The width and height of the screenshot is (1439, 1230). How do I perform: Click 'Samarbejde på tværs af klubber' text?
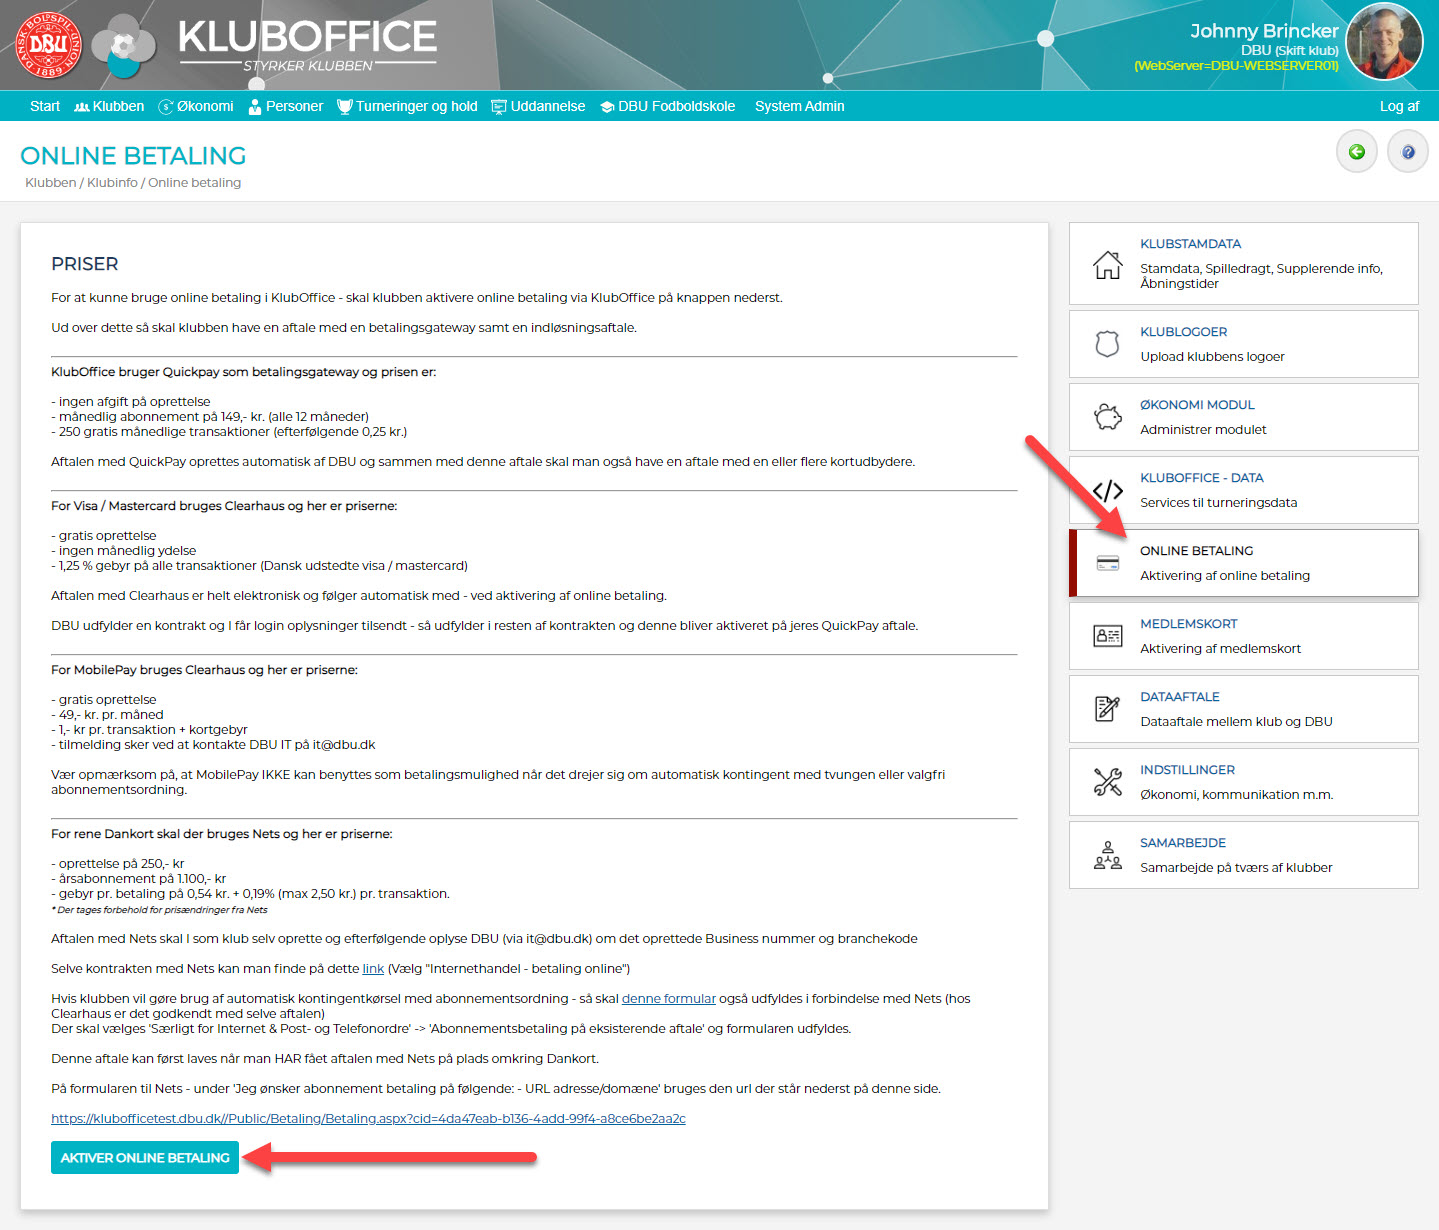1236,867
